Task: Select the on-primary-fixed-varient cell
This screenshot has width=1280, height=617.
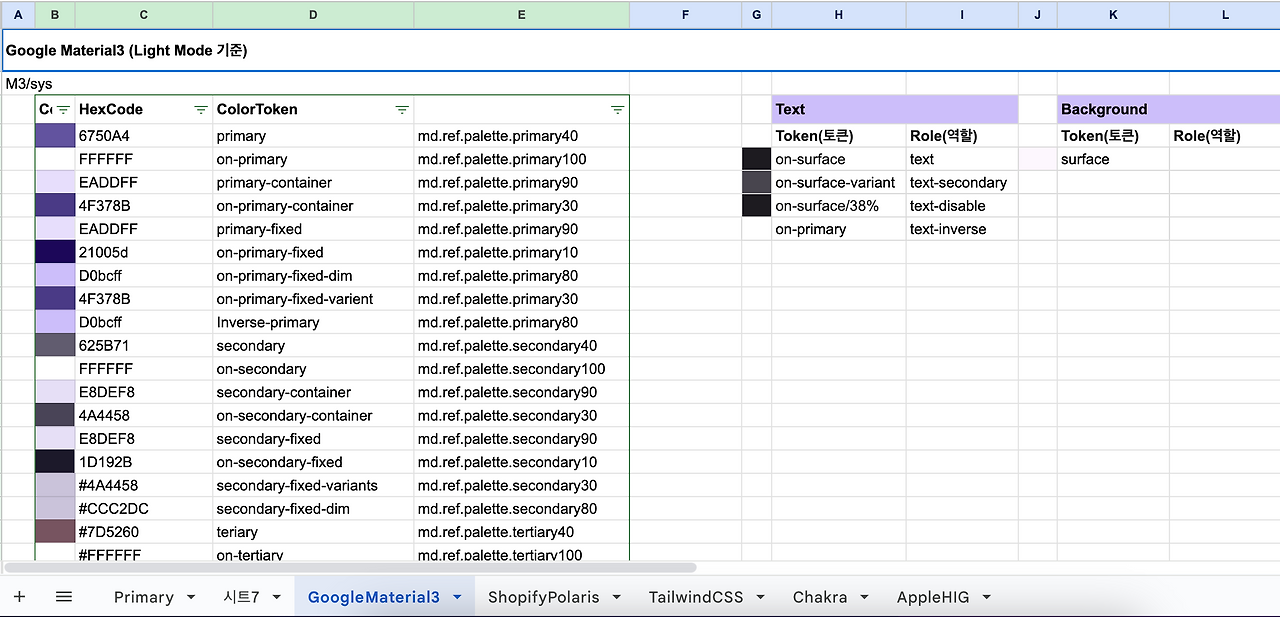Action: pyautogui.click(x=314, y=299)
